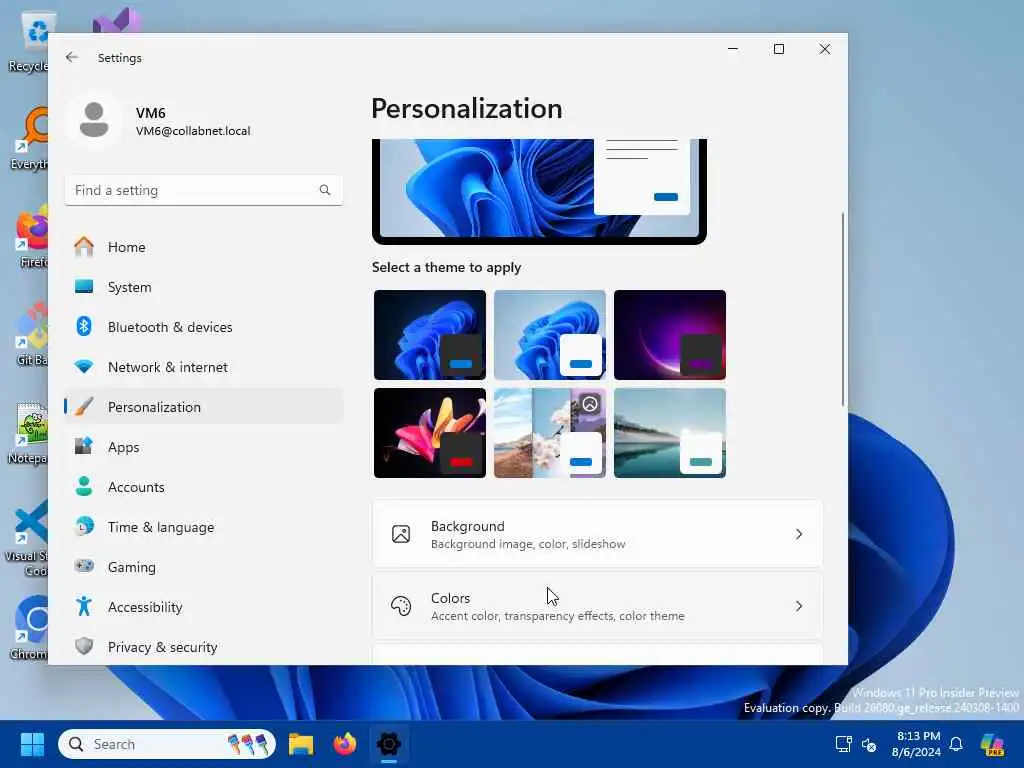Click the Find a setting search box

204,190
